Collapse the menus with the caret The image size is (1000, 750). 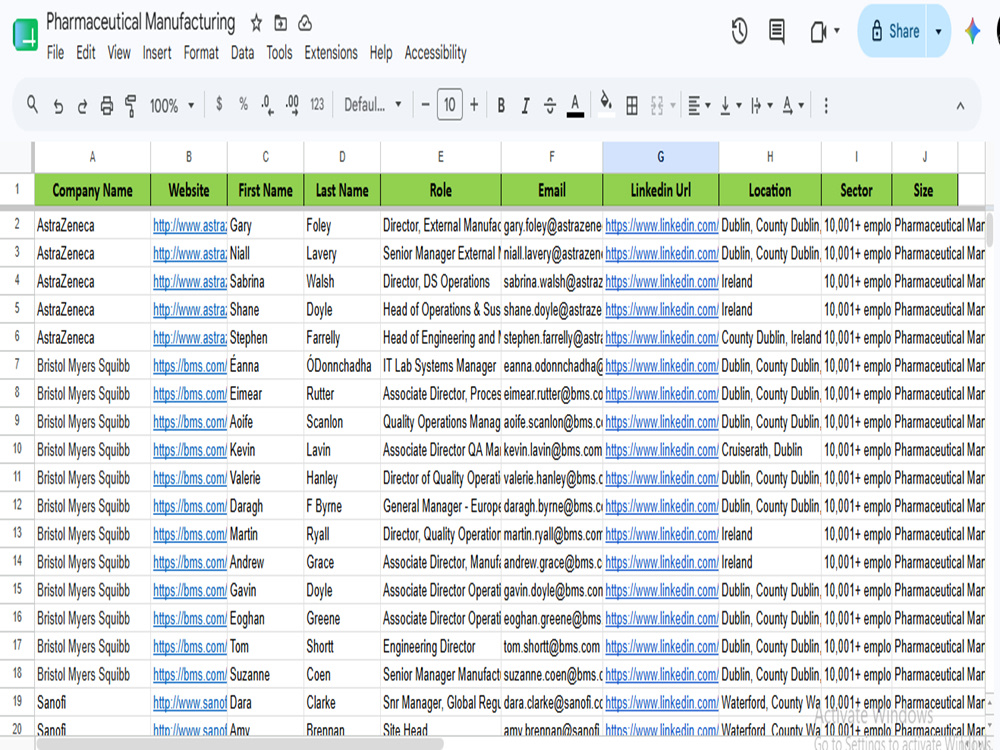coord(960,107)
